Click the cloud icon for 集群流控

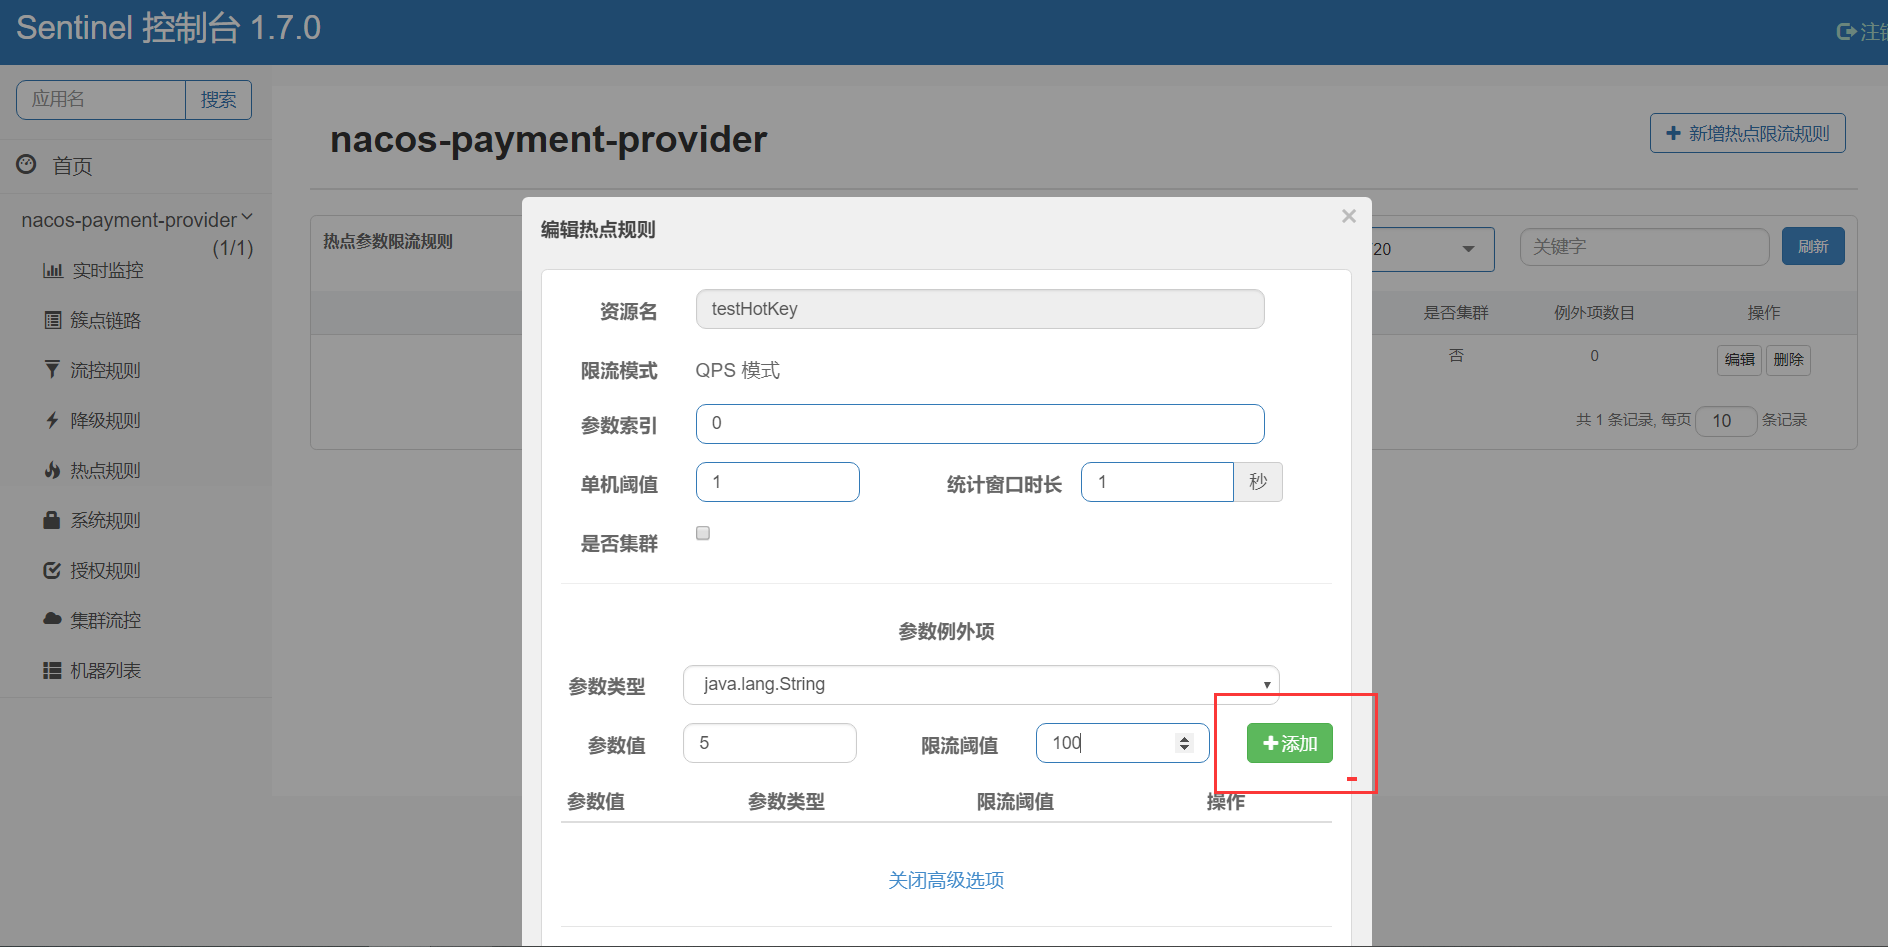52,619
